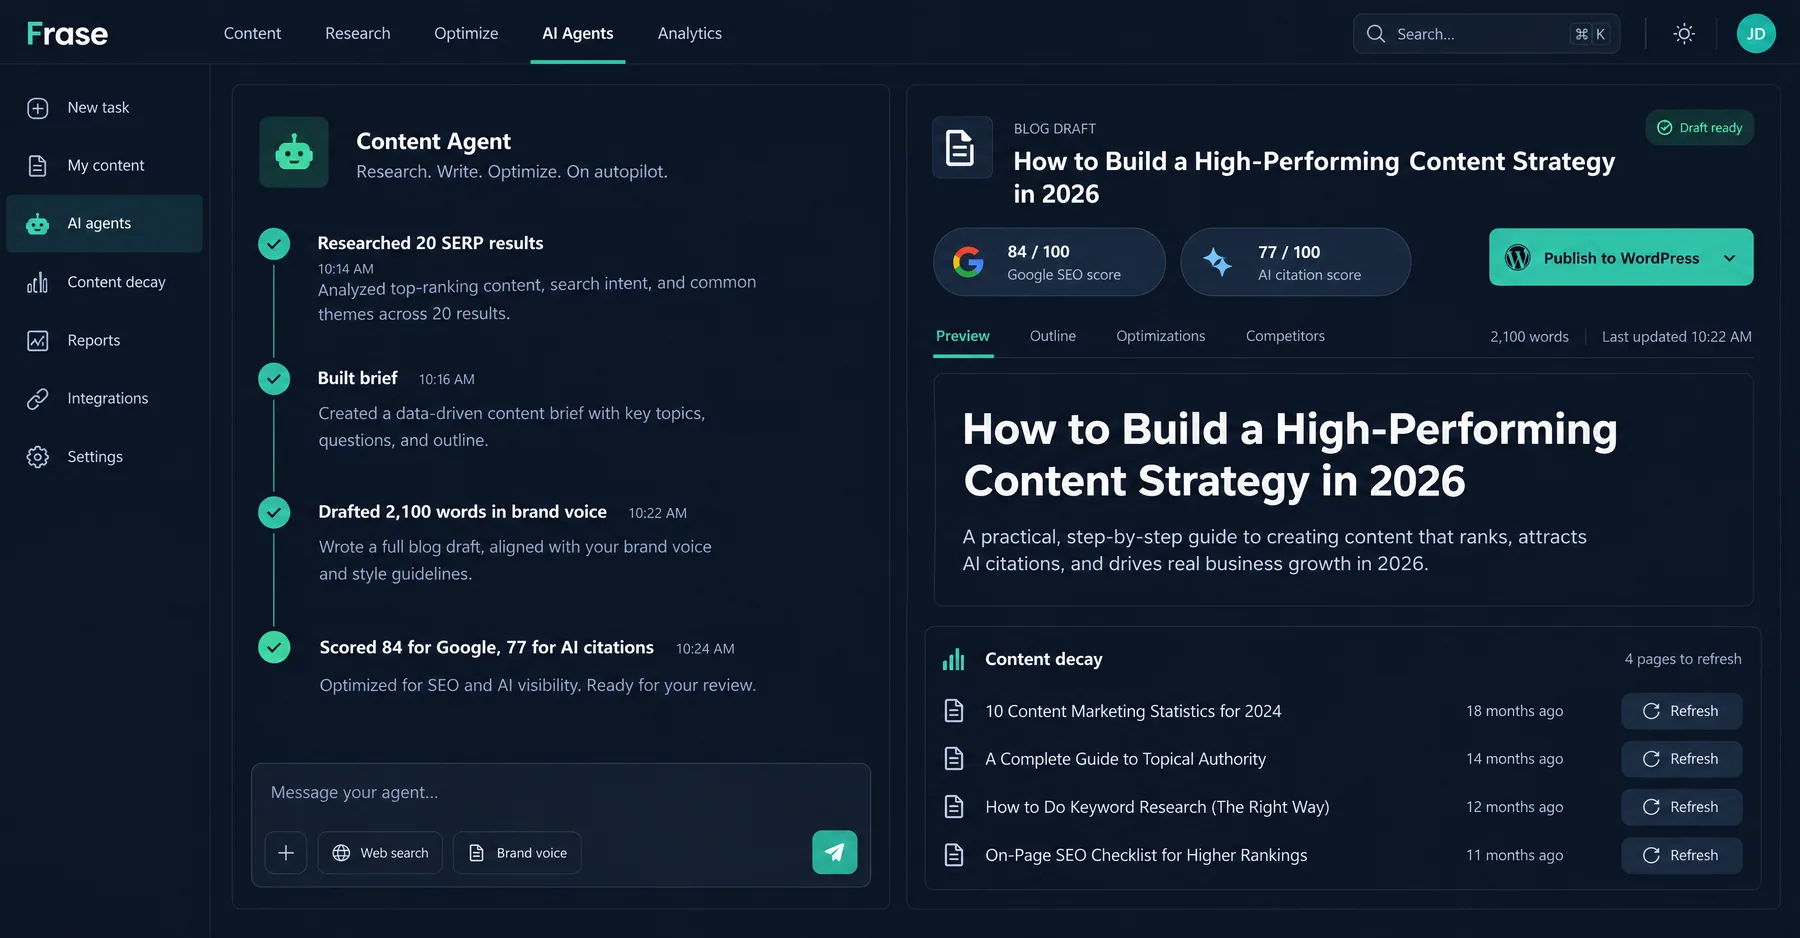Screen dimensions: 1800x938
Task: Click the Built brief step checkmark
Action: pyautogui.click(x=274, y=379)
